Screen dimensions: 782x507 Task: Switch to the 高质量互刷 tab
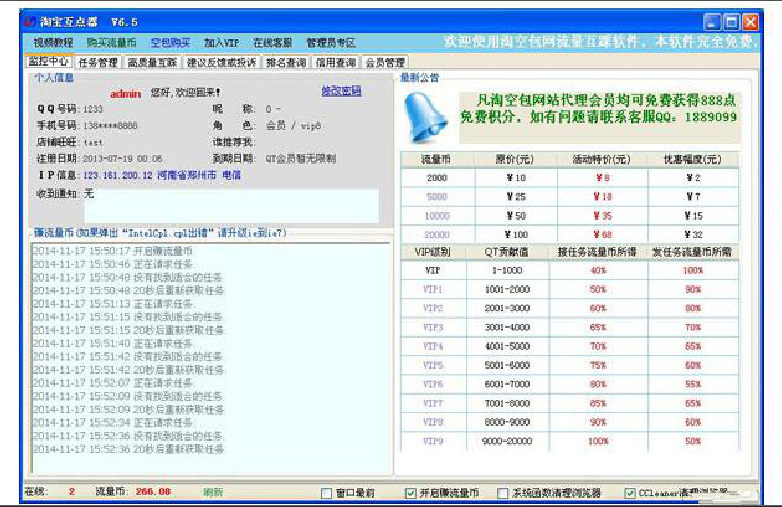coord(152,62)
